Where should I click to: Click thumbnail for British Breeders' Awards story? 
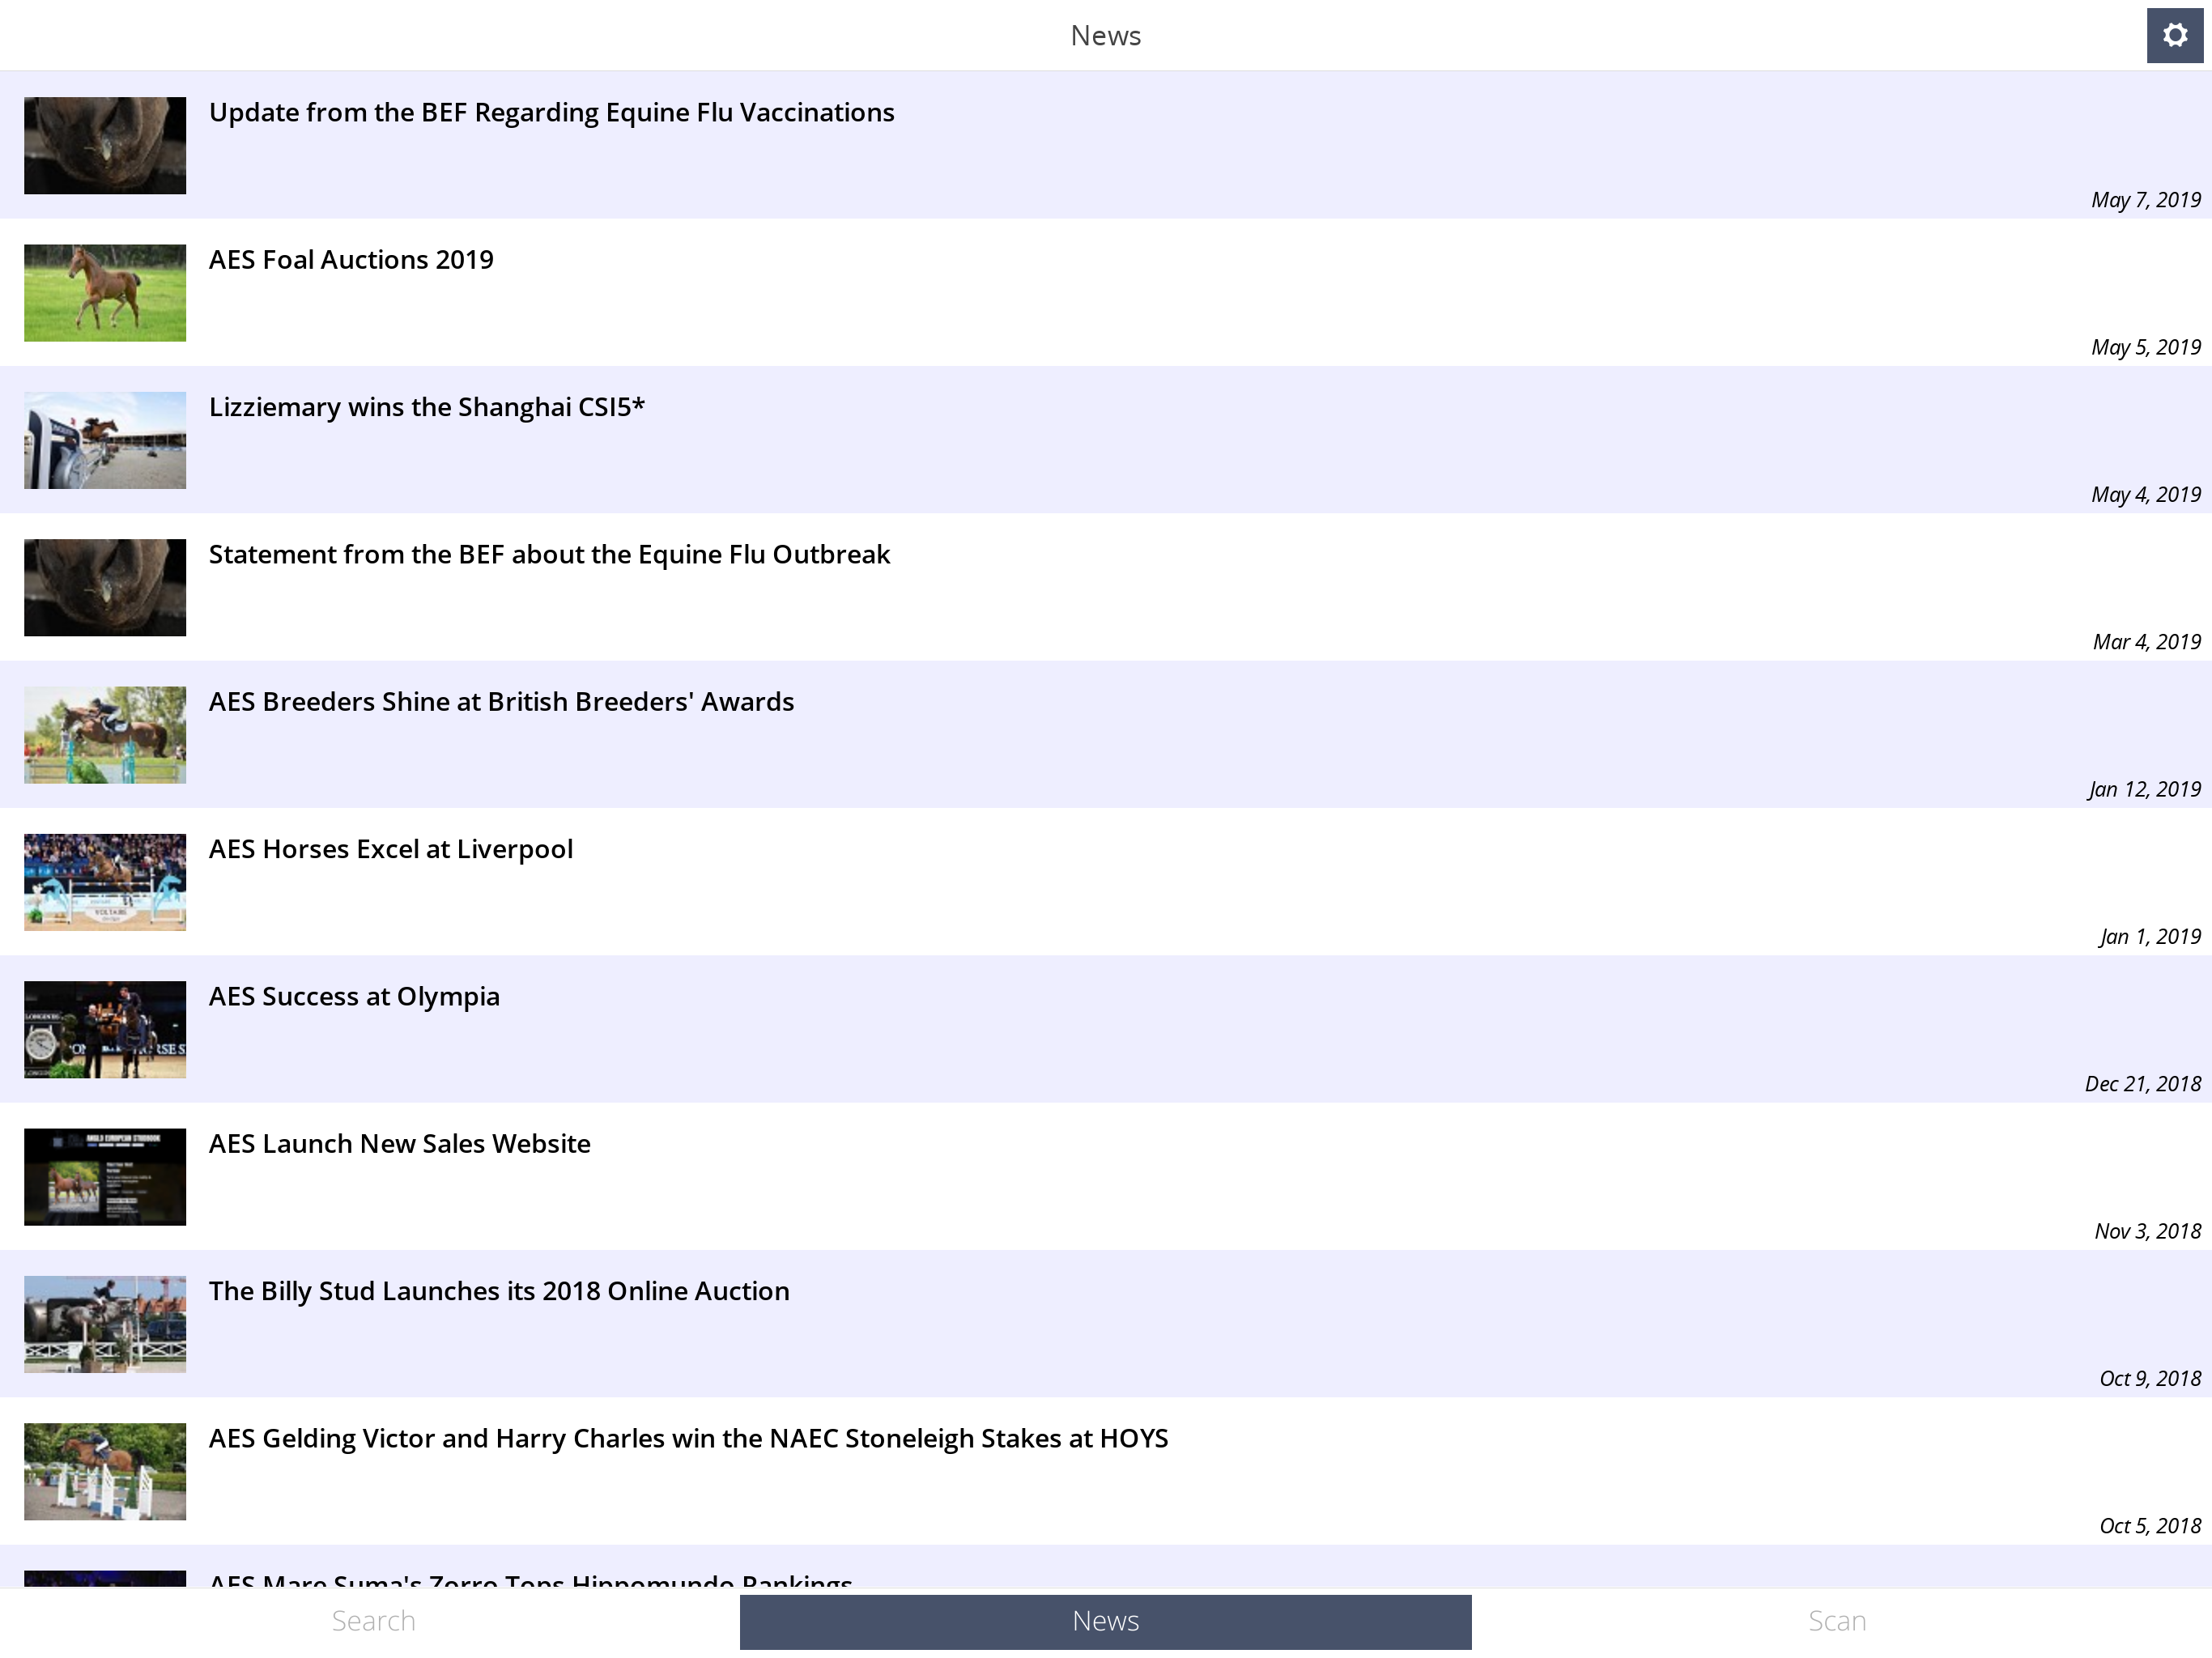click(105, 735)
